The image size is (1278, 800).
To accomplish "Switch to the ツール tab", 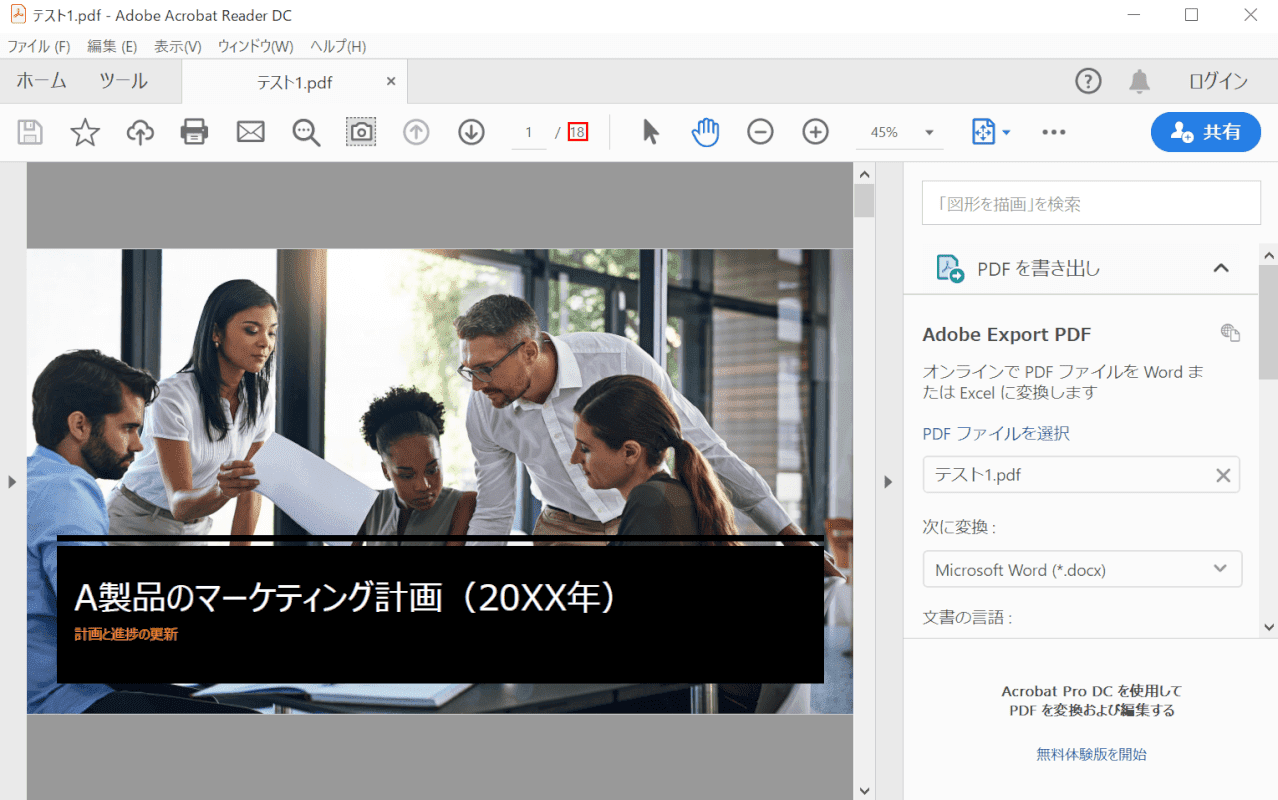I will (124, 81).
